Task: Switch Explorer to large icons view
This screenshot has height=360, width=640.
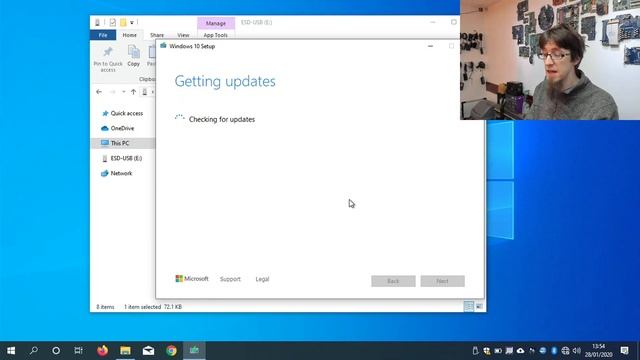Action: (x=479, y=307)
